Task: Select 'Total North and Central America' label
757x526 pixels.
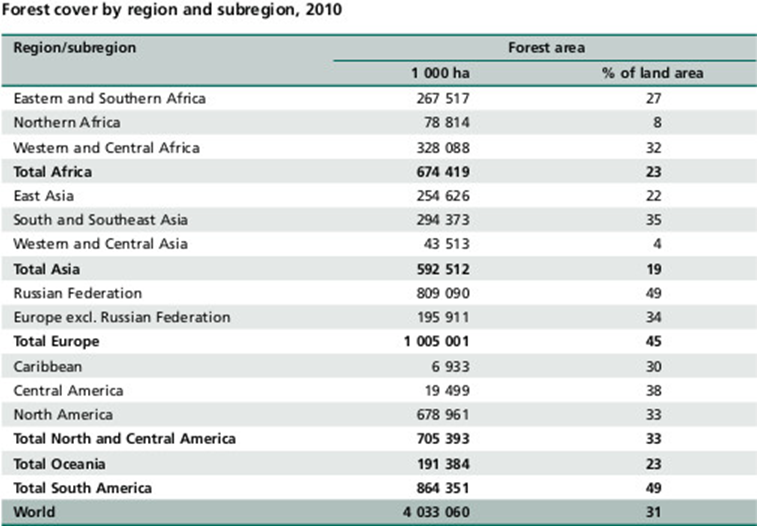Action: pyautogui.click(x=125, y=439)
